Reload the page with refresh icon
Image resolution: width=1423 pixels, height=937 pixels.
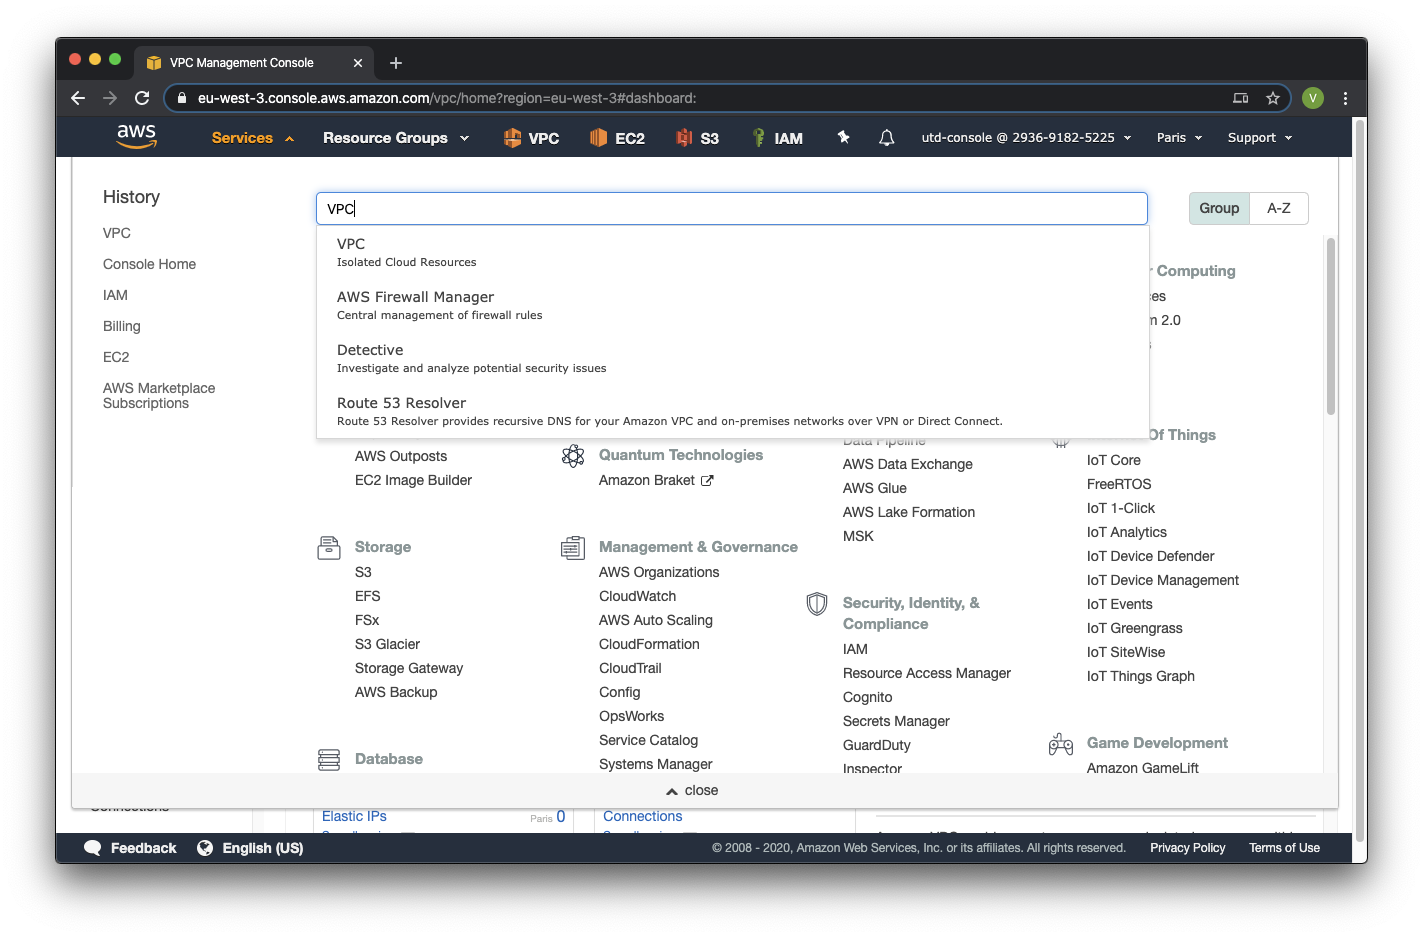(x=142, y=98)
